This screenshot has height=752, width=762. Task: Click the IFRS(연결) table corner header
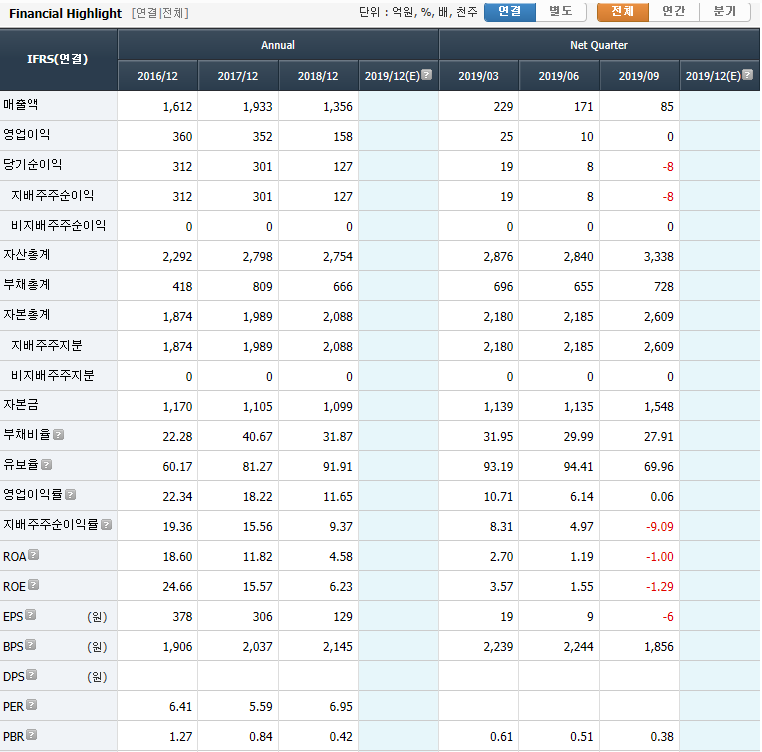tap(58, 59)
